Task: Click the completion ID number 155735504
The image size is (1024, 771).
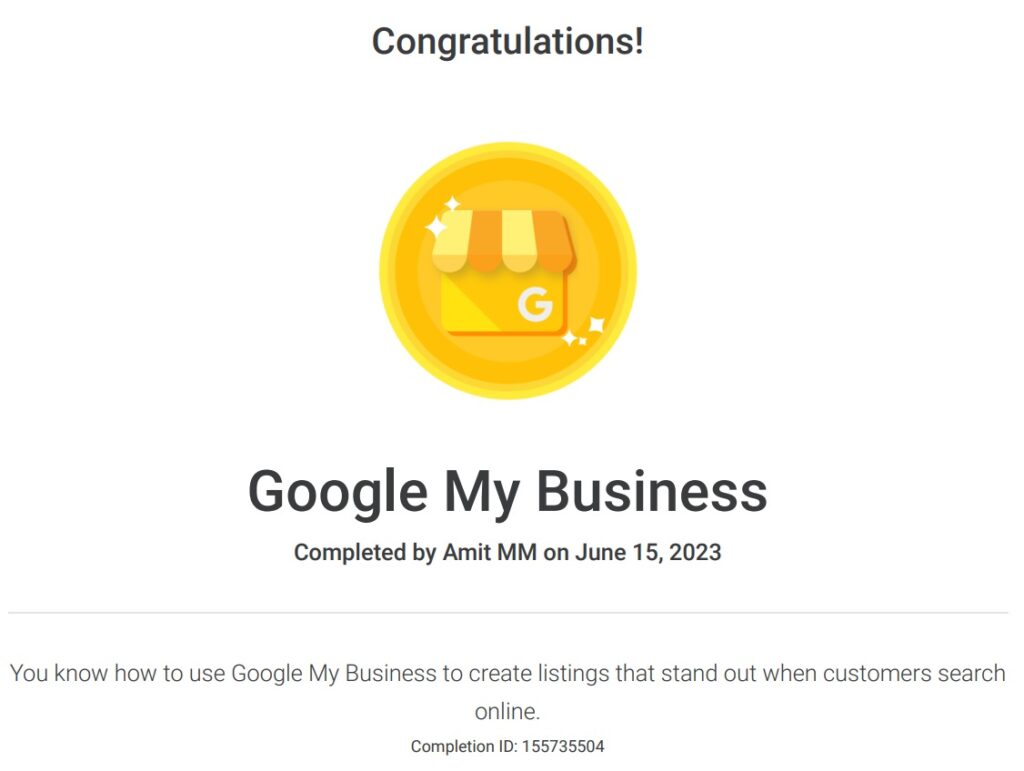Action: tap(563, 746)
